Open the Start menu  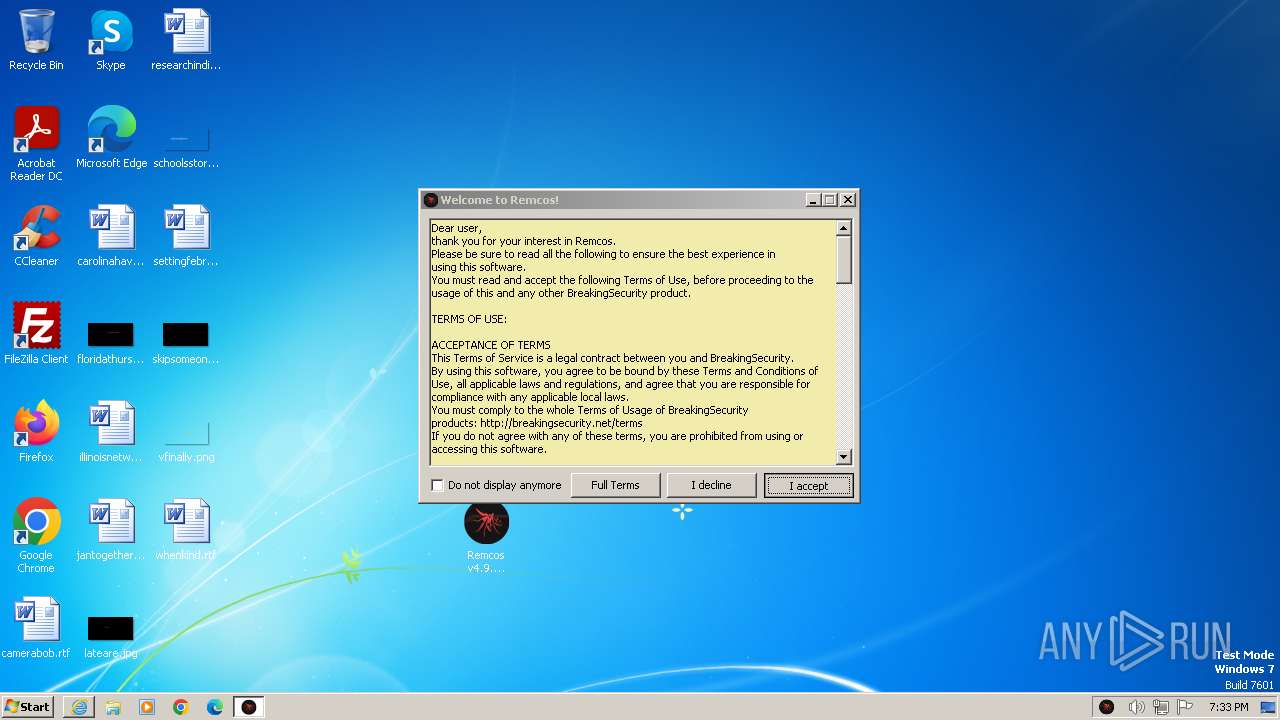tap(28, 707)
